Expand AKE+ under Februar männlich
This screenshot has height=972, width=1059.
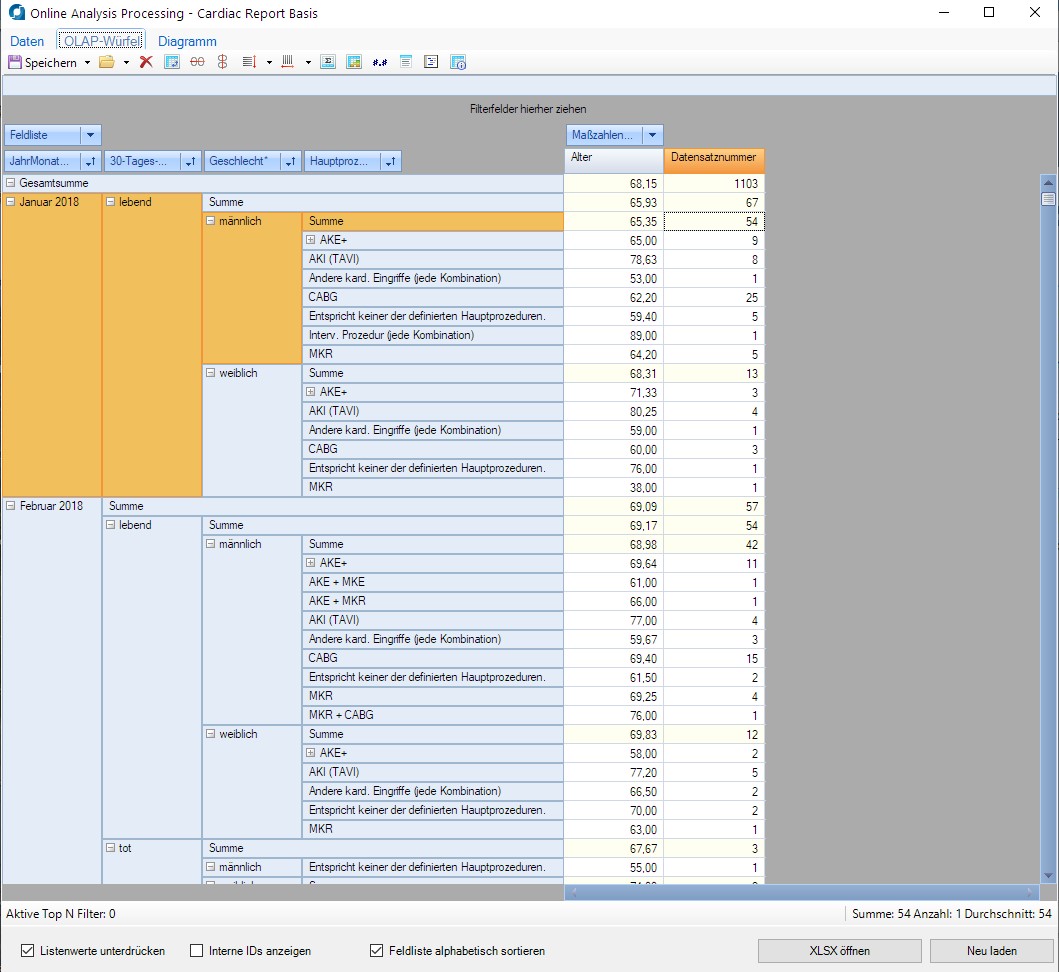(x=310, y=562)
